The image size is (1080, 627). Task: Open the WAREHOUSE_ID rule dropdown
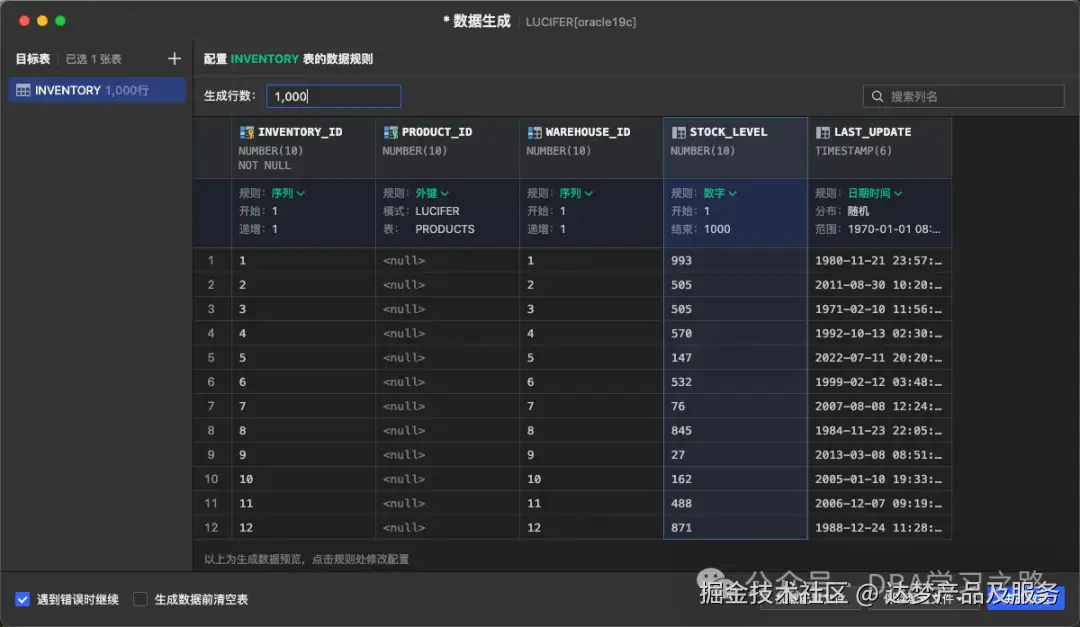pyautogui.click(x=576, y=193)
